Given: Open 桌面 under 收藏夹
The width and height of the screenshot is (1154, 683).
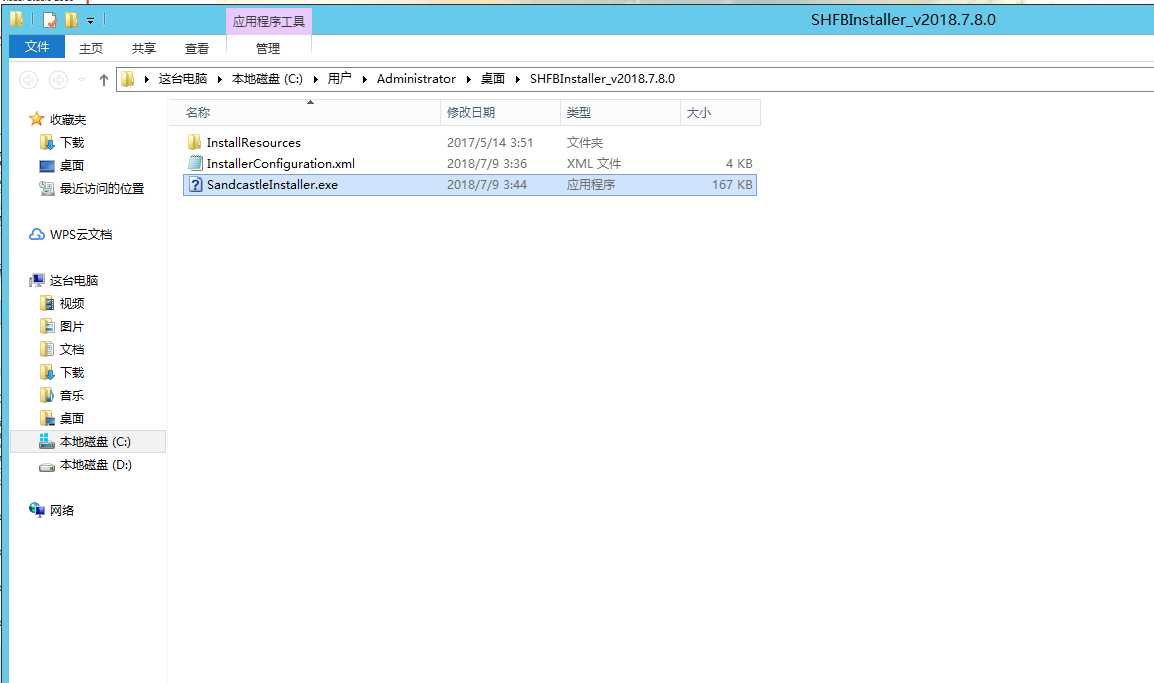Looking at the screenshot, I should (x=71, y=166).
